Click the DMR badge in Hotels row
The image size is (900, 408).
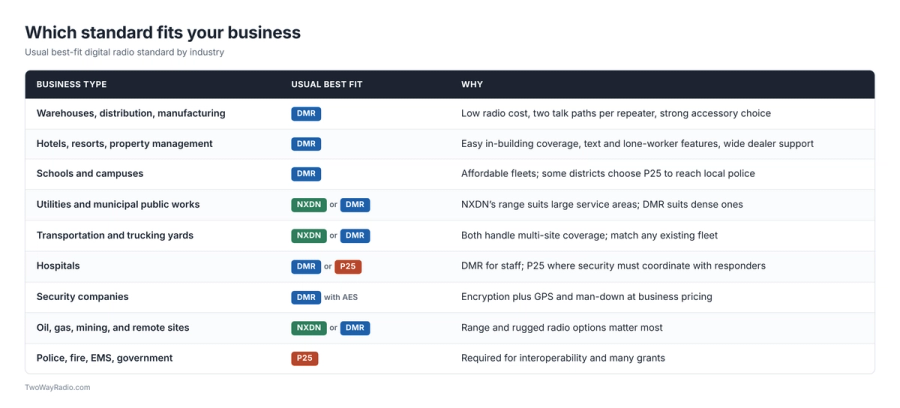coord(306,144)
